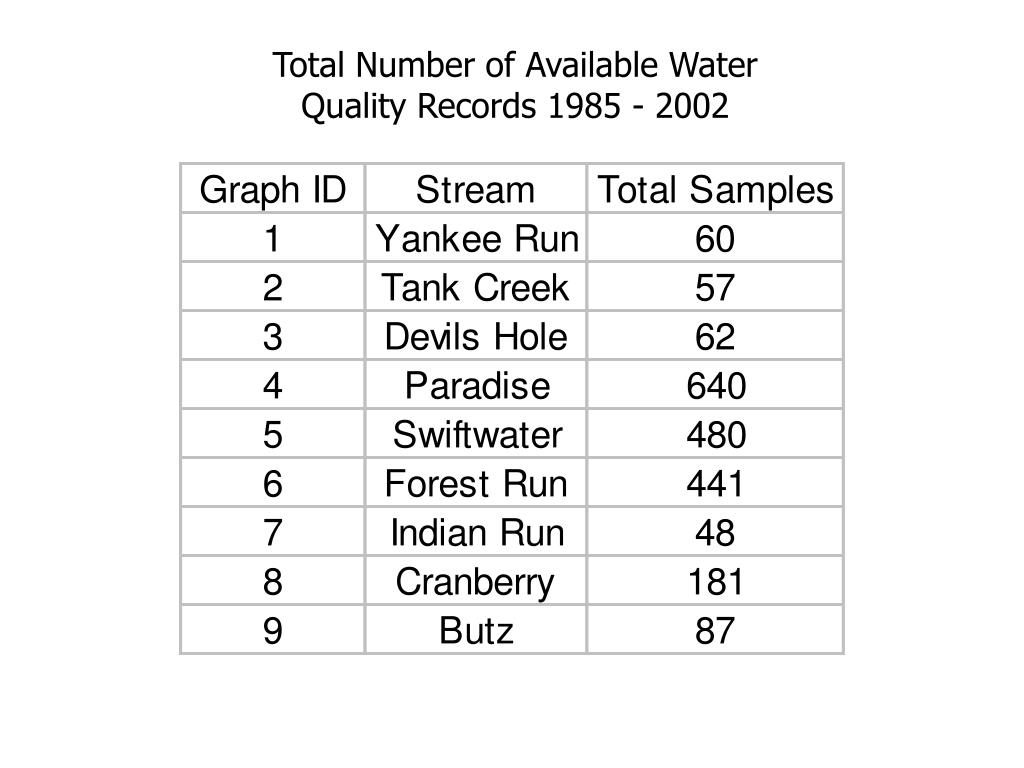Viewport: 1024px width, 768px height.
Task: Click the Swiftwater stream cell
Action: tap(477, 434)
